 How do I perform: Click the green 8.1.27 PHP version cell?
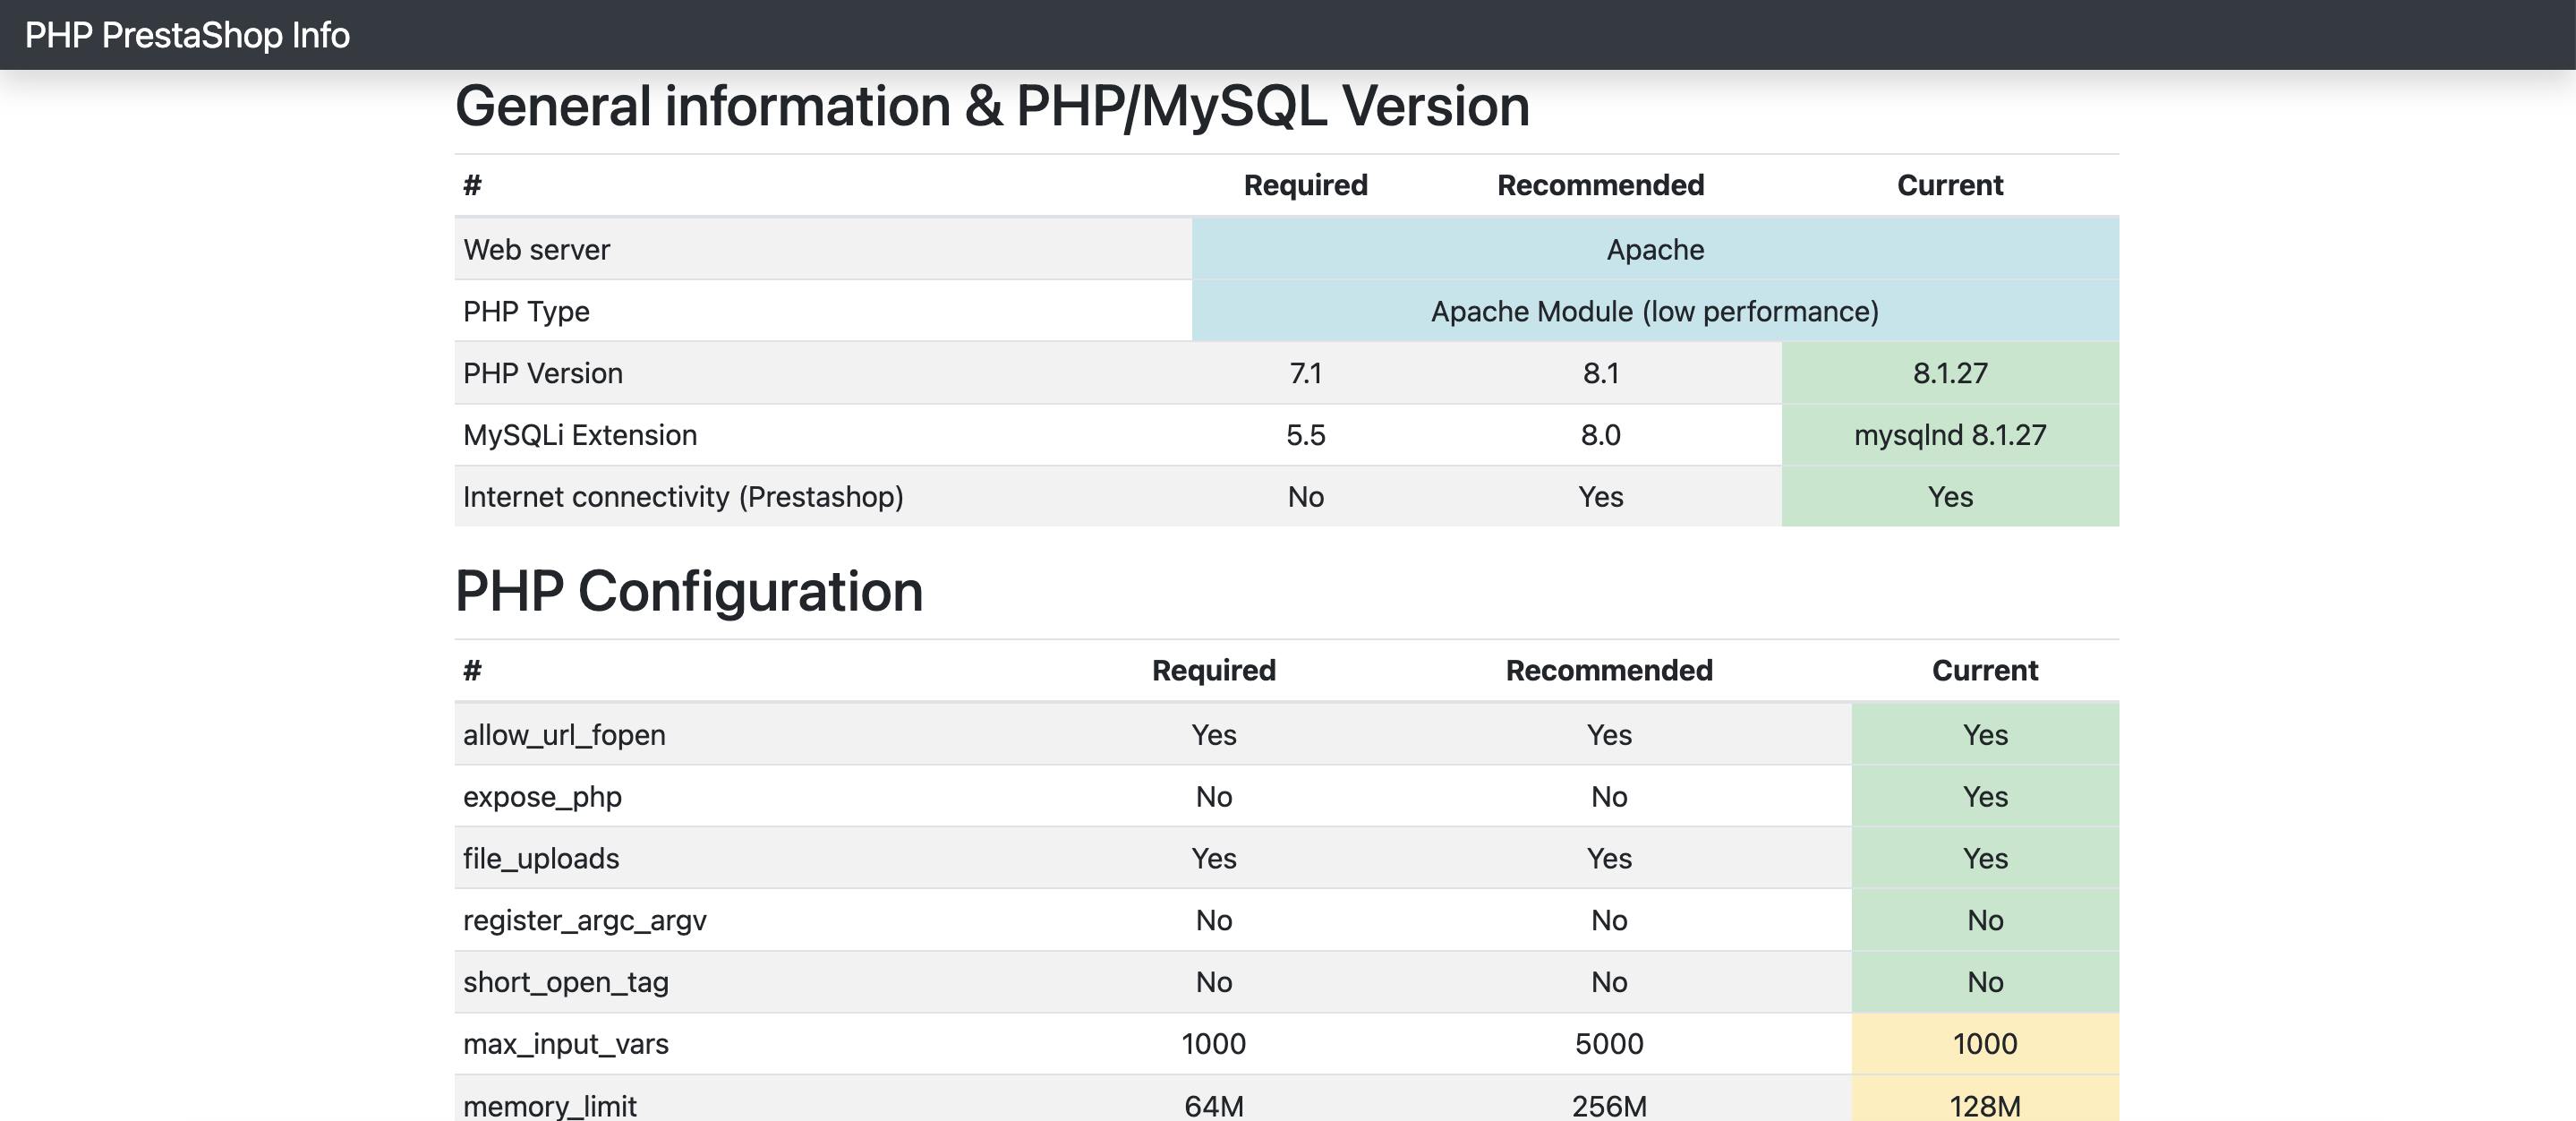(x=1949, y=373)
